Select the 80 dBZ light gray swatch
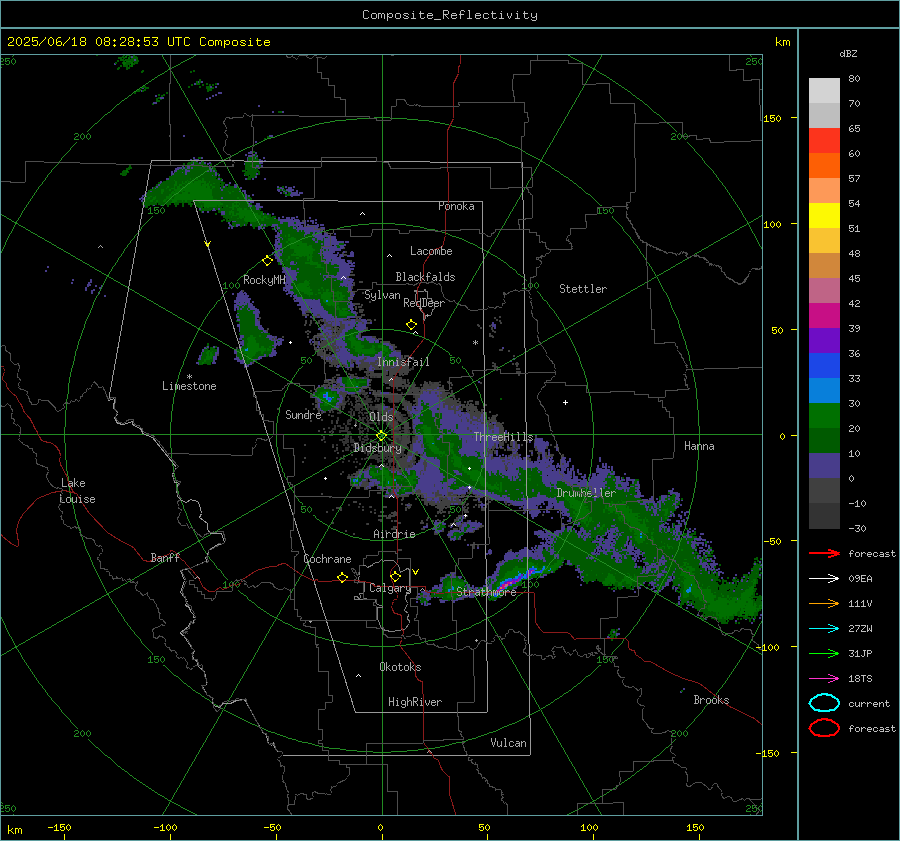 point(824,90)
